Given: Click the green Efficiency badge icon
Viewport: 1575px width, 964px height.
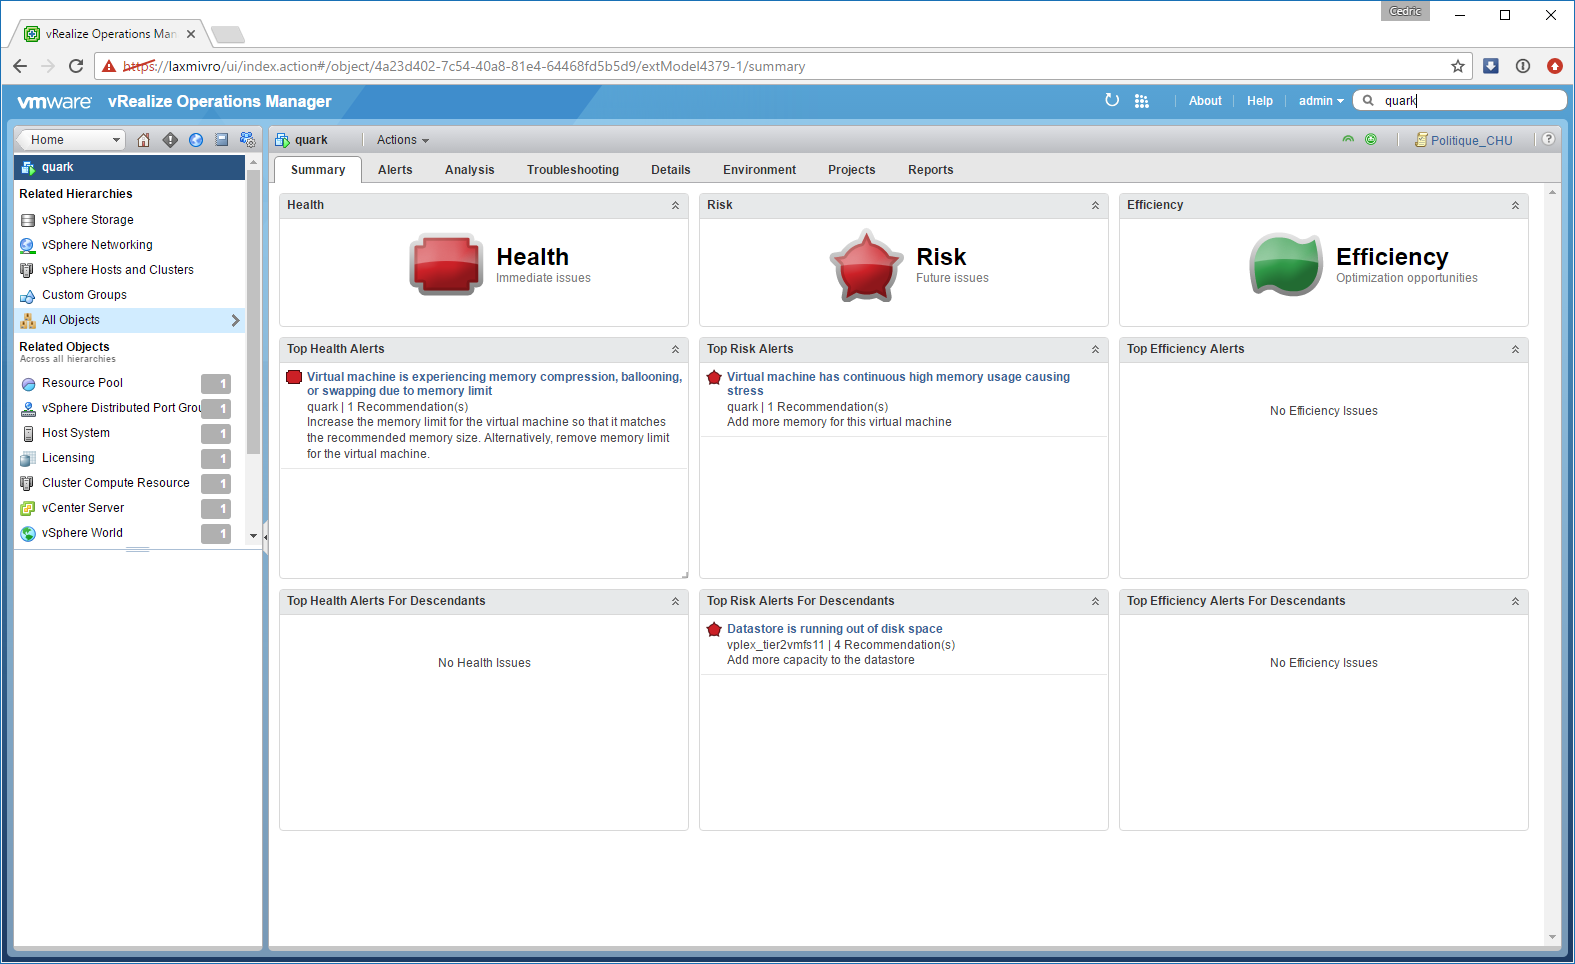Looking at the screenshot, I should [1286, 264].
